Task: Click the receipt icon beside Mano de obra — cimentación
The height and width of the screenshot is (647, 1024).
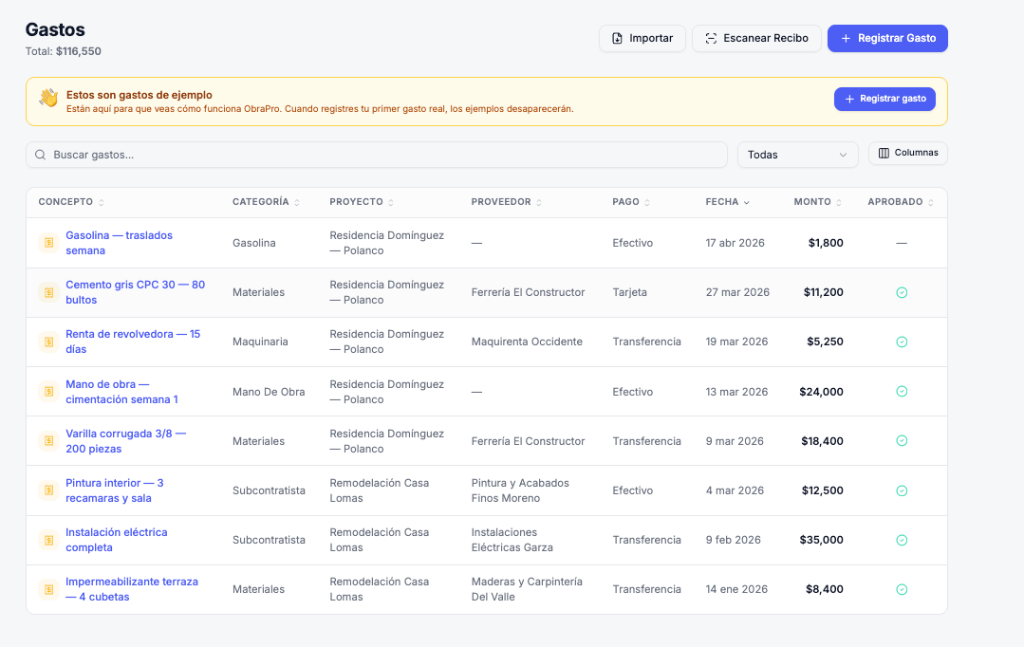Action: coord(48,392)
